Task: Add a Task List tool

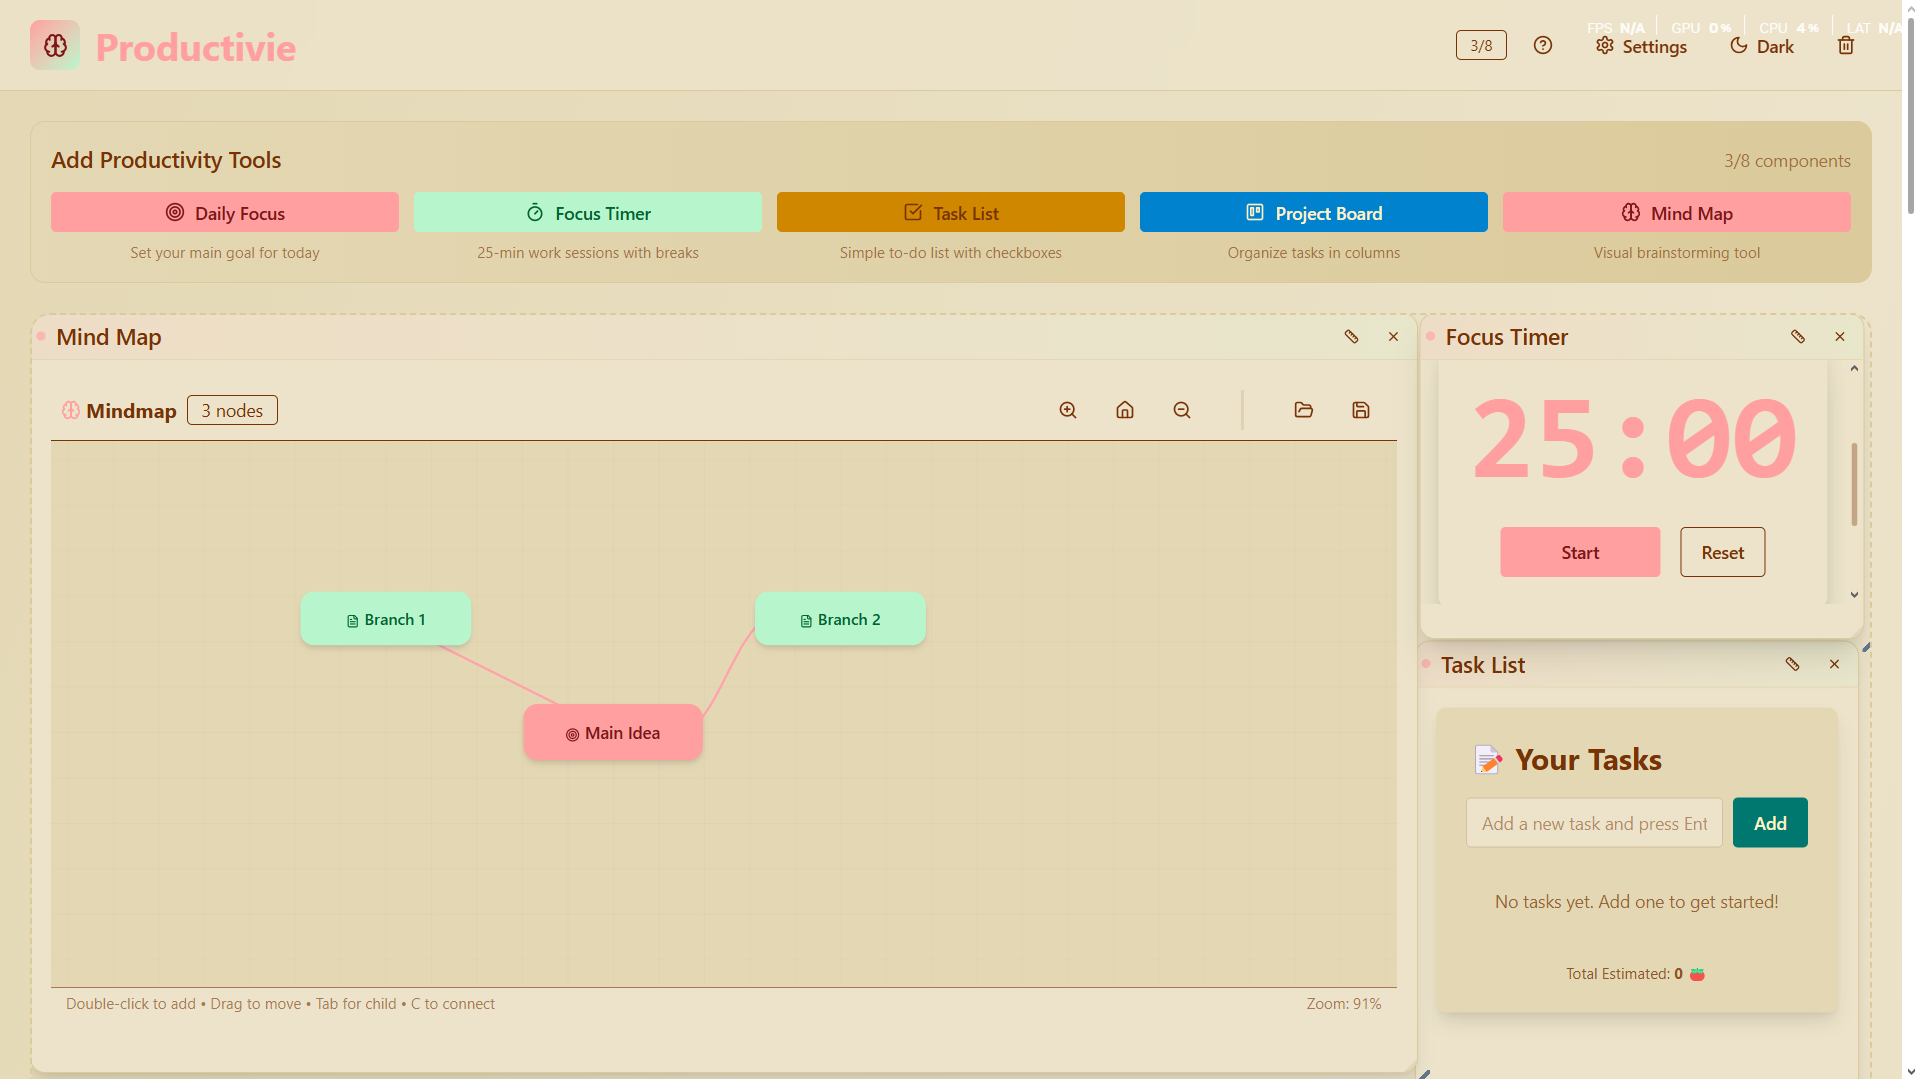Action: 951,212
